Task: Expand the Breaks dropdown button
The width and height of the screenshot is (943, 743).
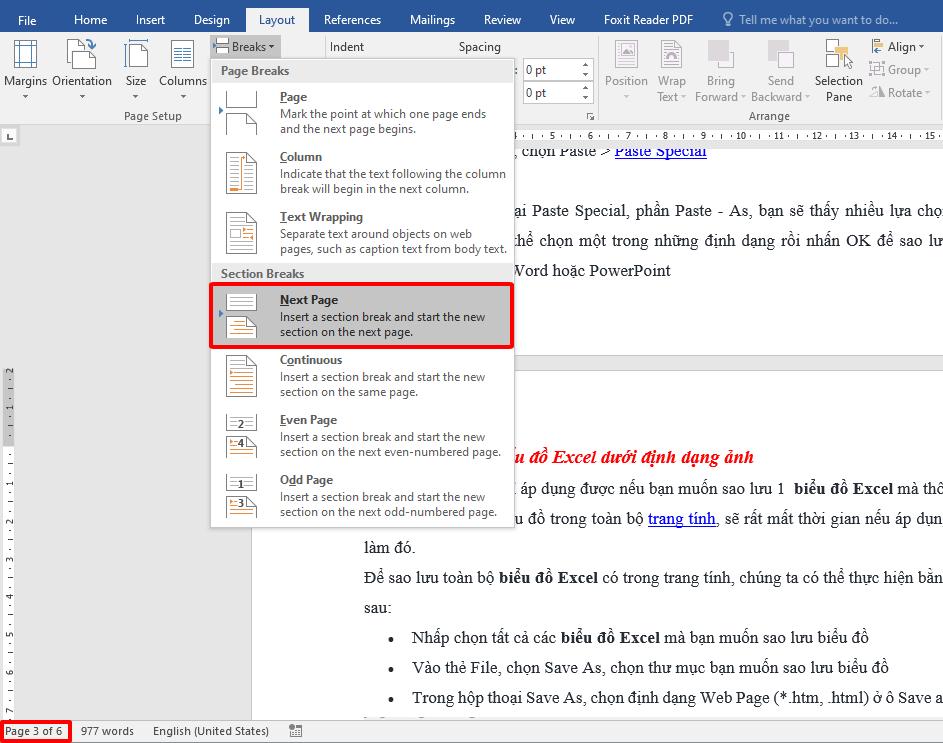Action: 245,46
